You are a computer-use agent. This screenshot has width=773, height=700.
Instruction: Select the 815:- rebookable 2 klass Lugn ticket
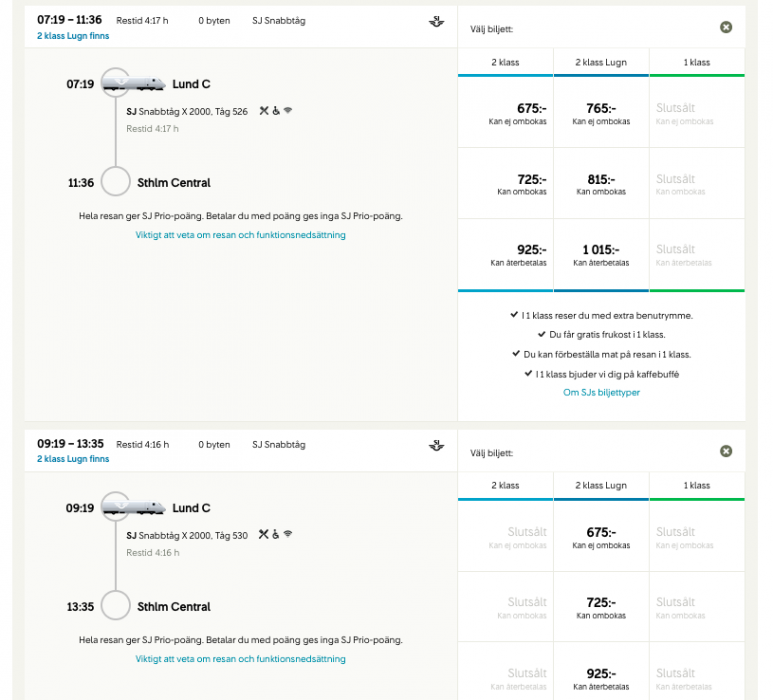[601, 184]
